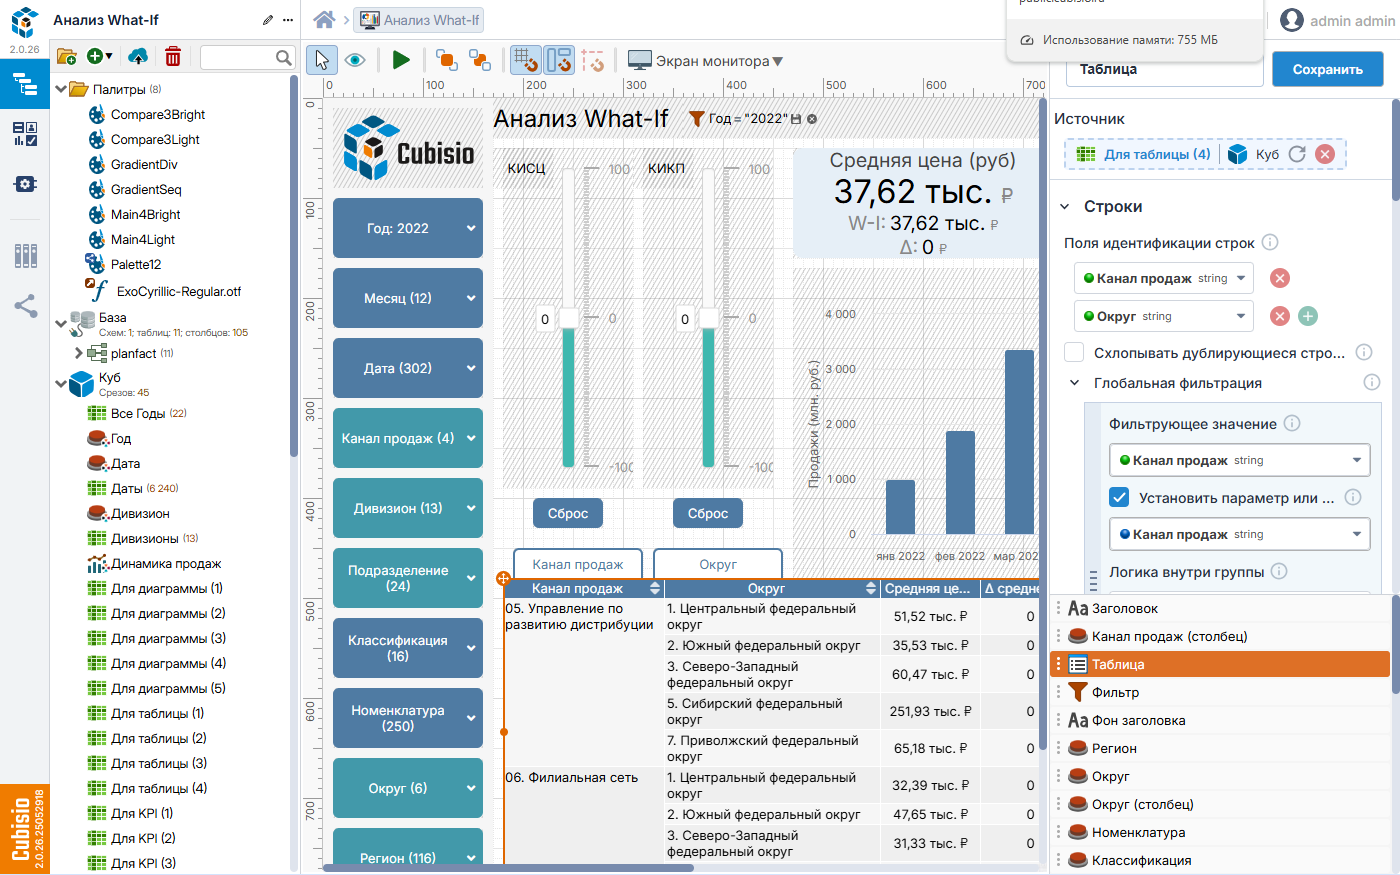
Task: Click the bring-to-front orange layer icon
Action: tap(447, 61)
